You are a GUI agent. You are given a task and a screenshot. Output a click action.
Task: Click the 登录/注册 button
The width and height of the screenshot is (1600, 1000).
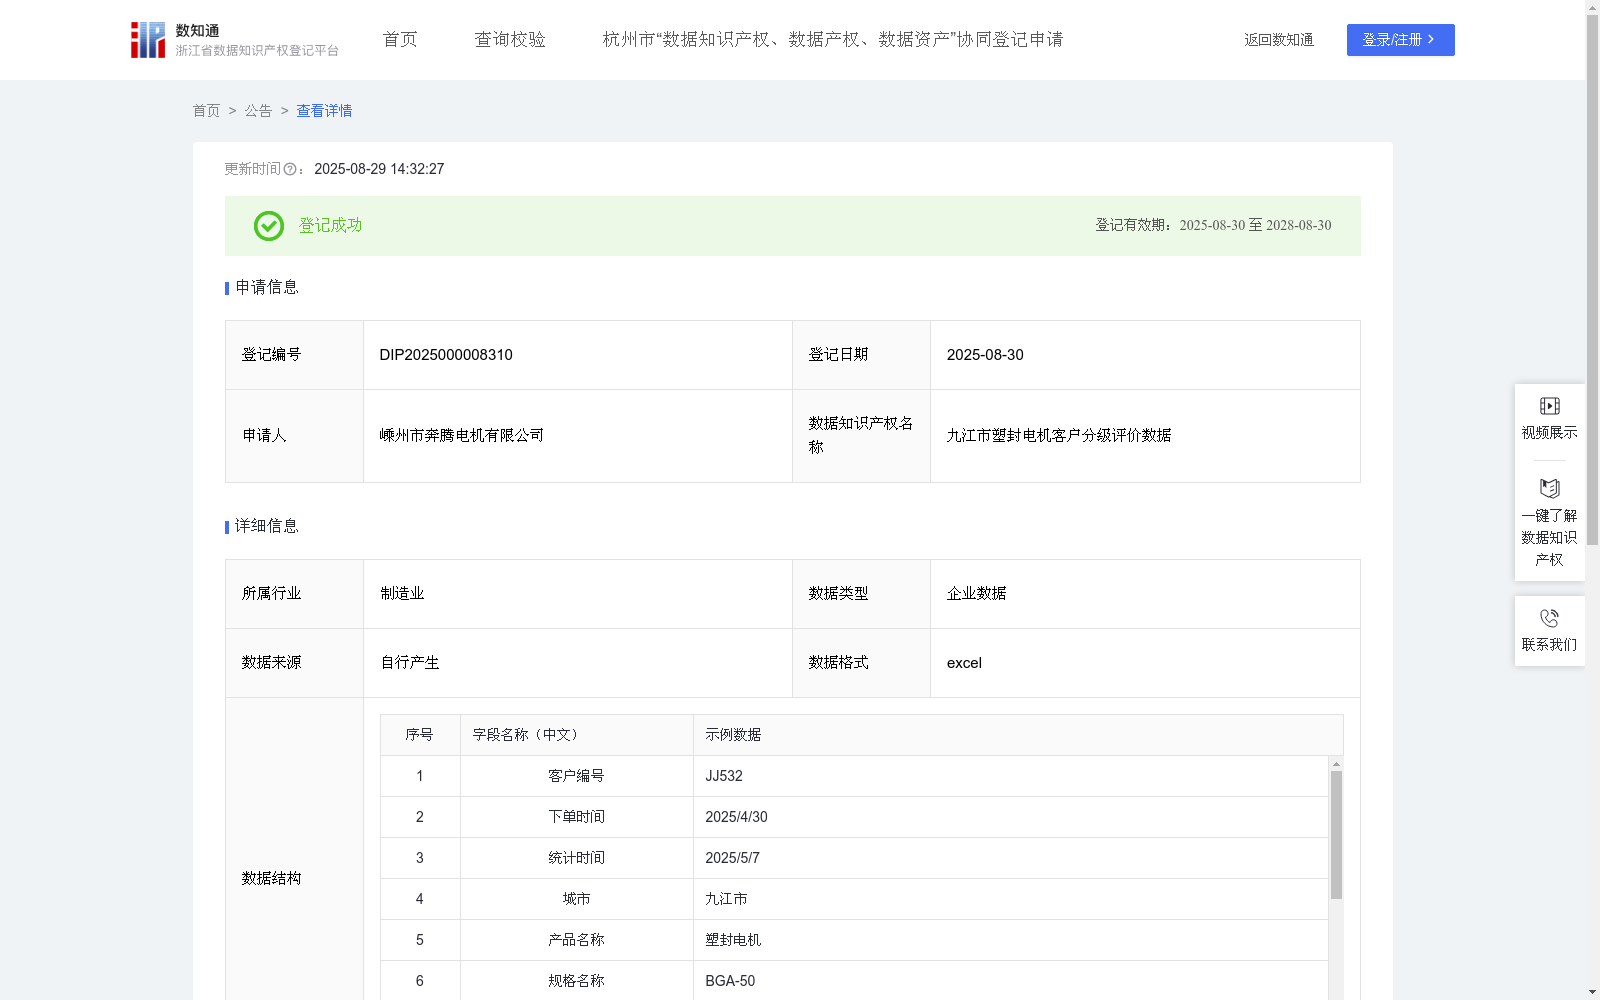tap(1400, 40)
